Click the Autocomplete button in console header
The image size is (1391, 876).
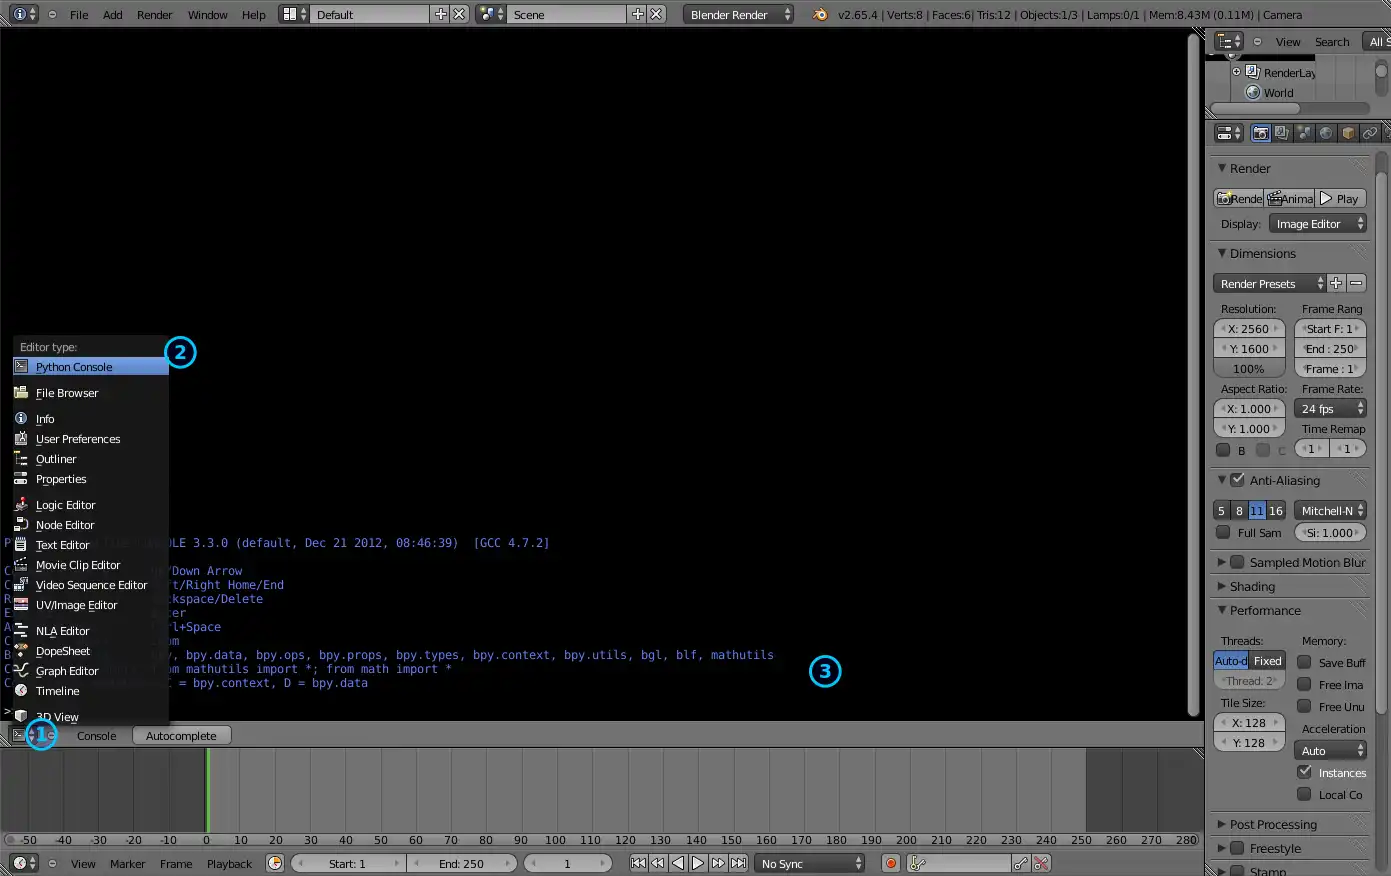(181, 735)
